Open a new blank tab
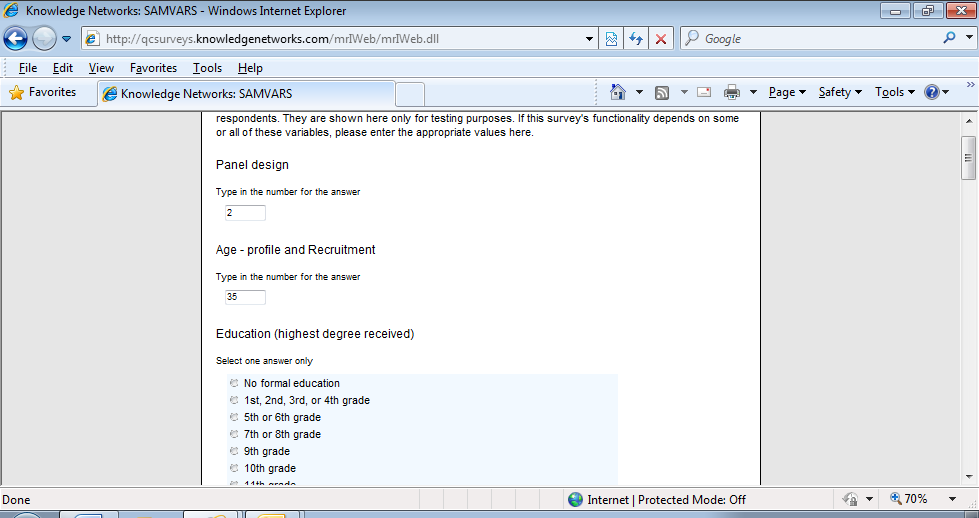Image resolution: width=979 pixels, height=518 pixels. click(410, 94)
